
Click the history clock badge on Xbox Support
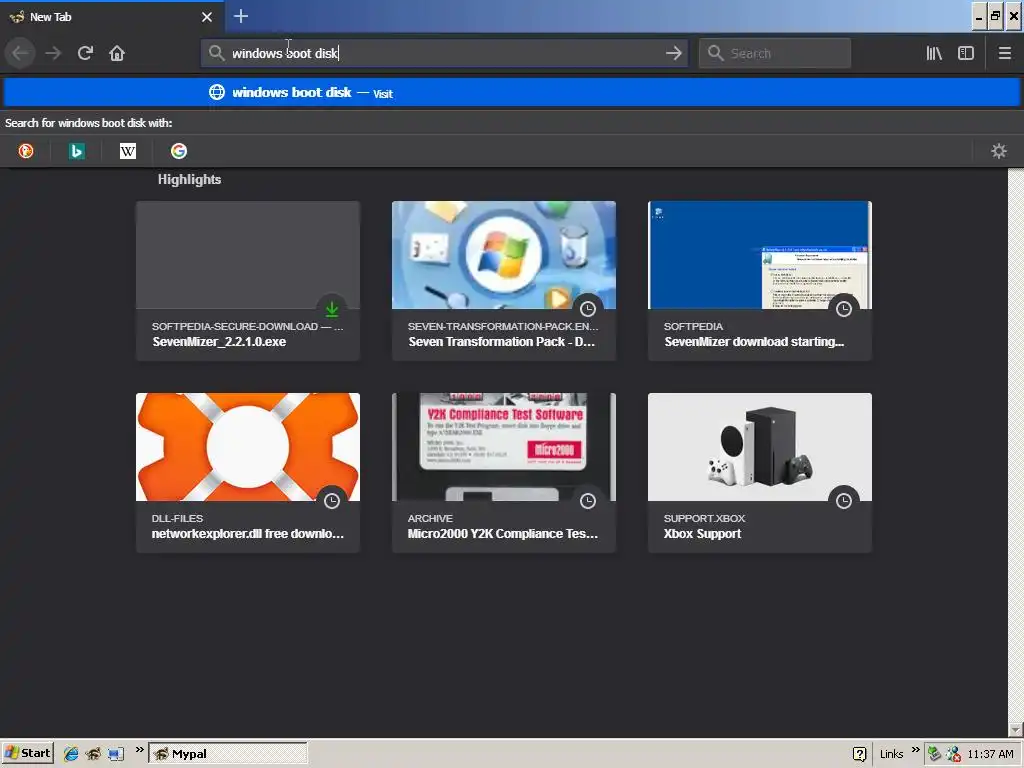(x=844, y=501)
